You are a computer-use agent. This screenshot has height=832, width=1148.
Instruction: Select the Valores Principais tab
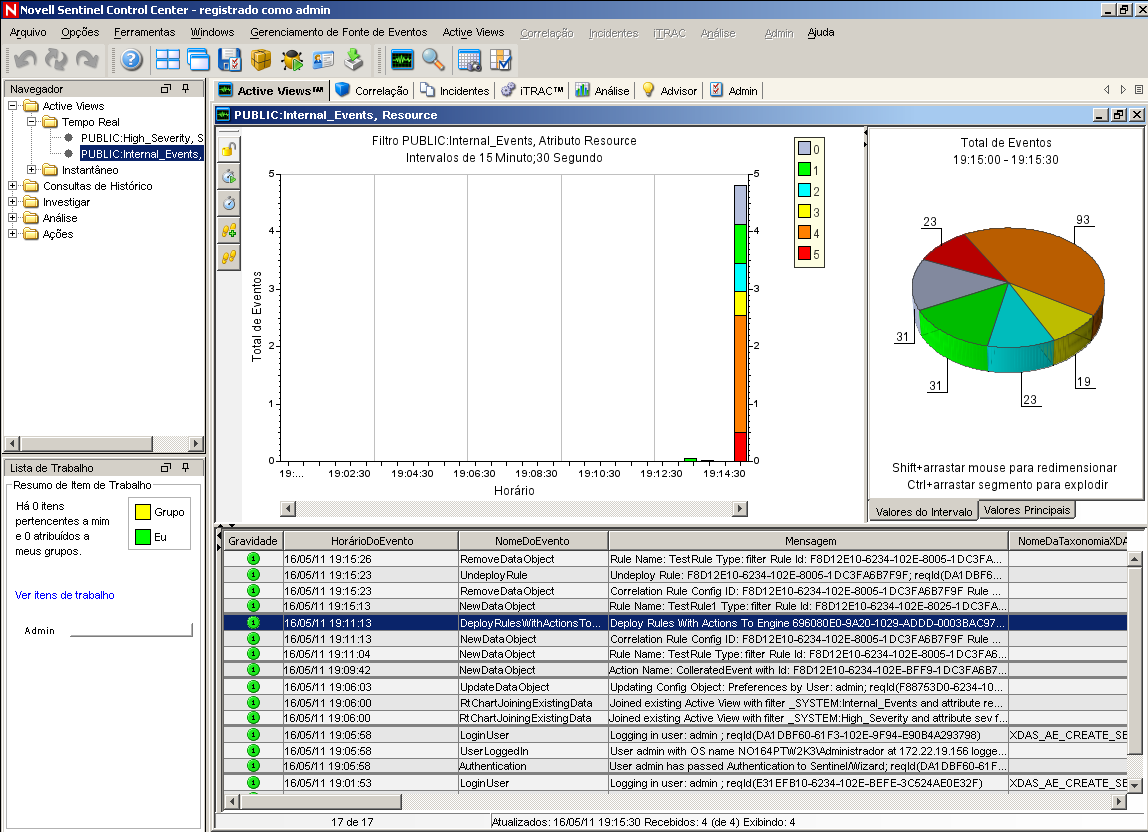1026,510
